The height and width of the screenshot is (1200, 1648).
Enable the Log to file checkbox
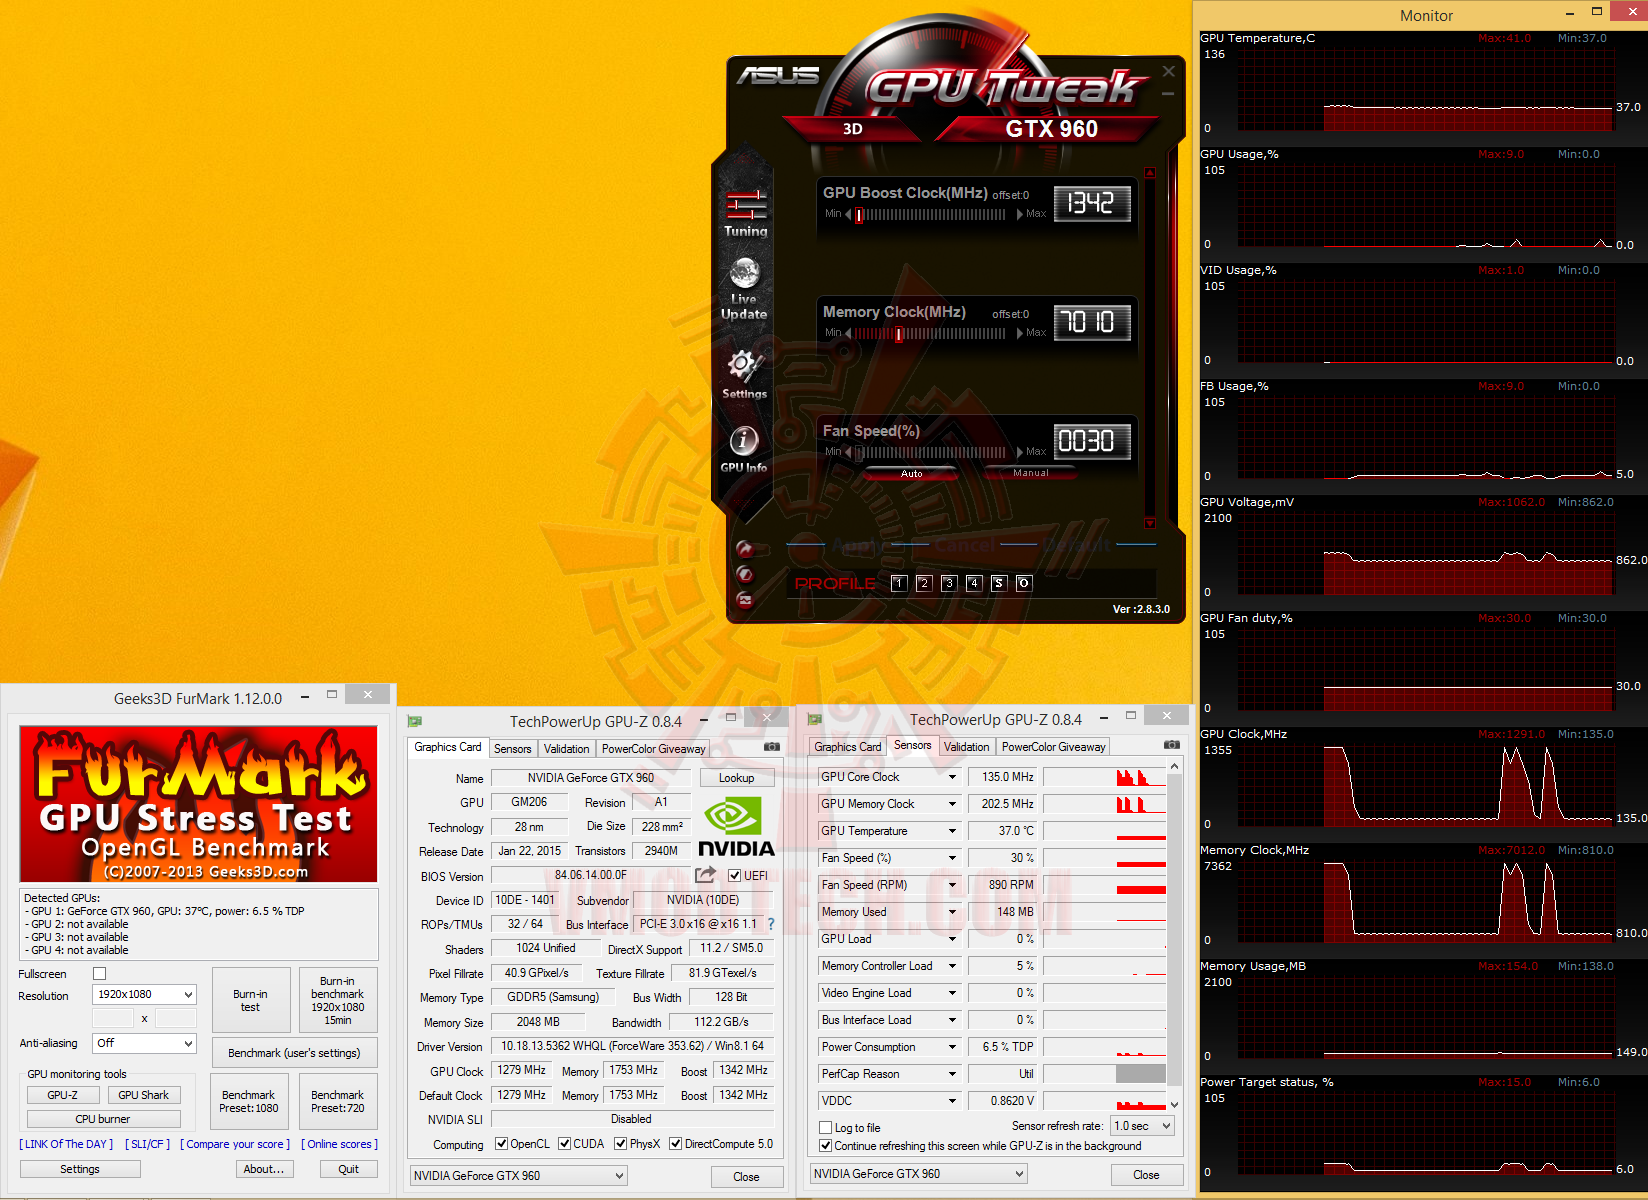pos(826,1128)
